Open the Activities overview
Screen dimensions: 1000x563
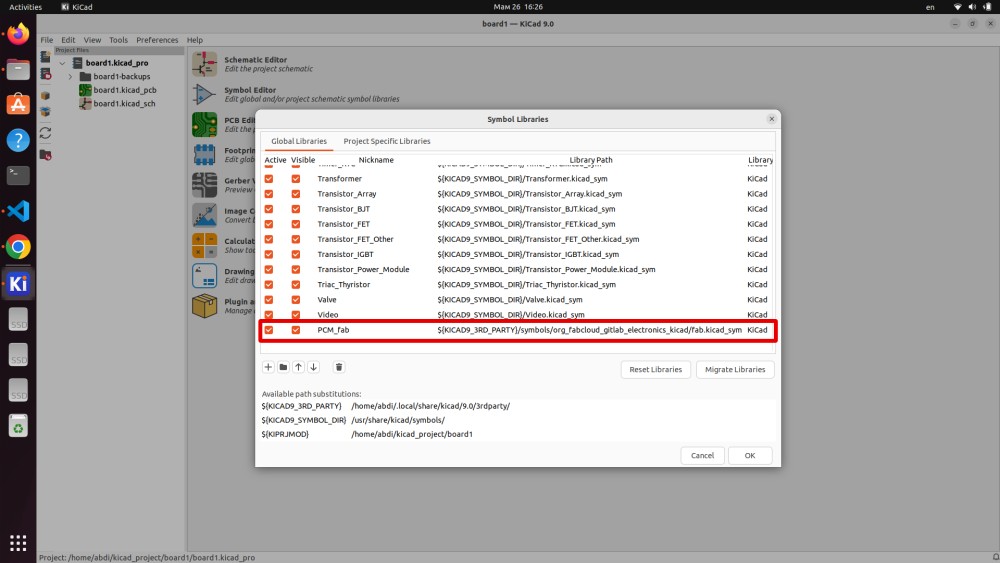click(26, 7)
